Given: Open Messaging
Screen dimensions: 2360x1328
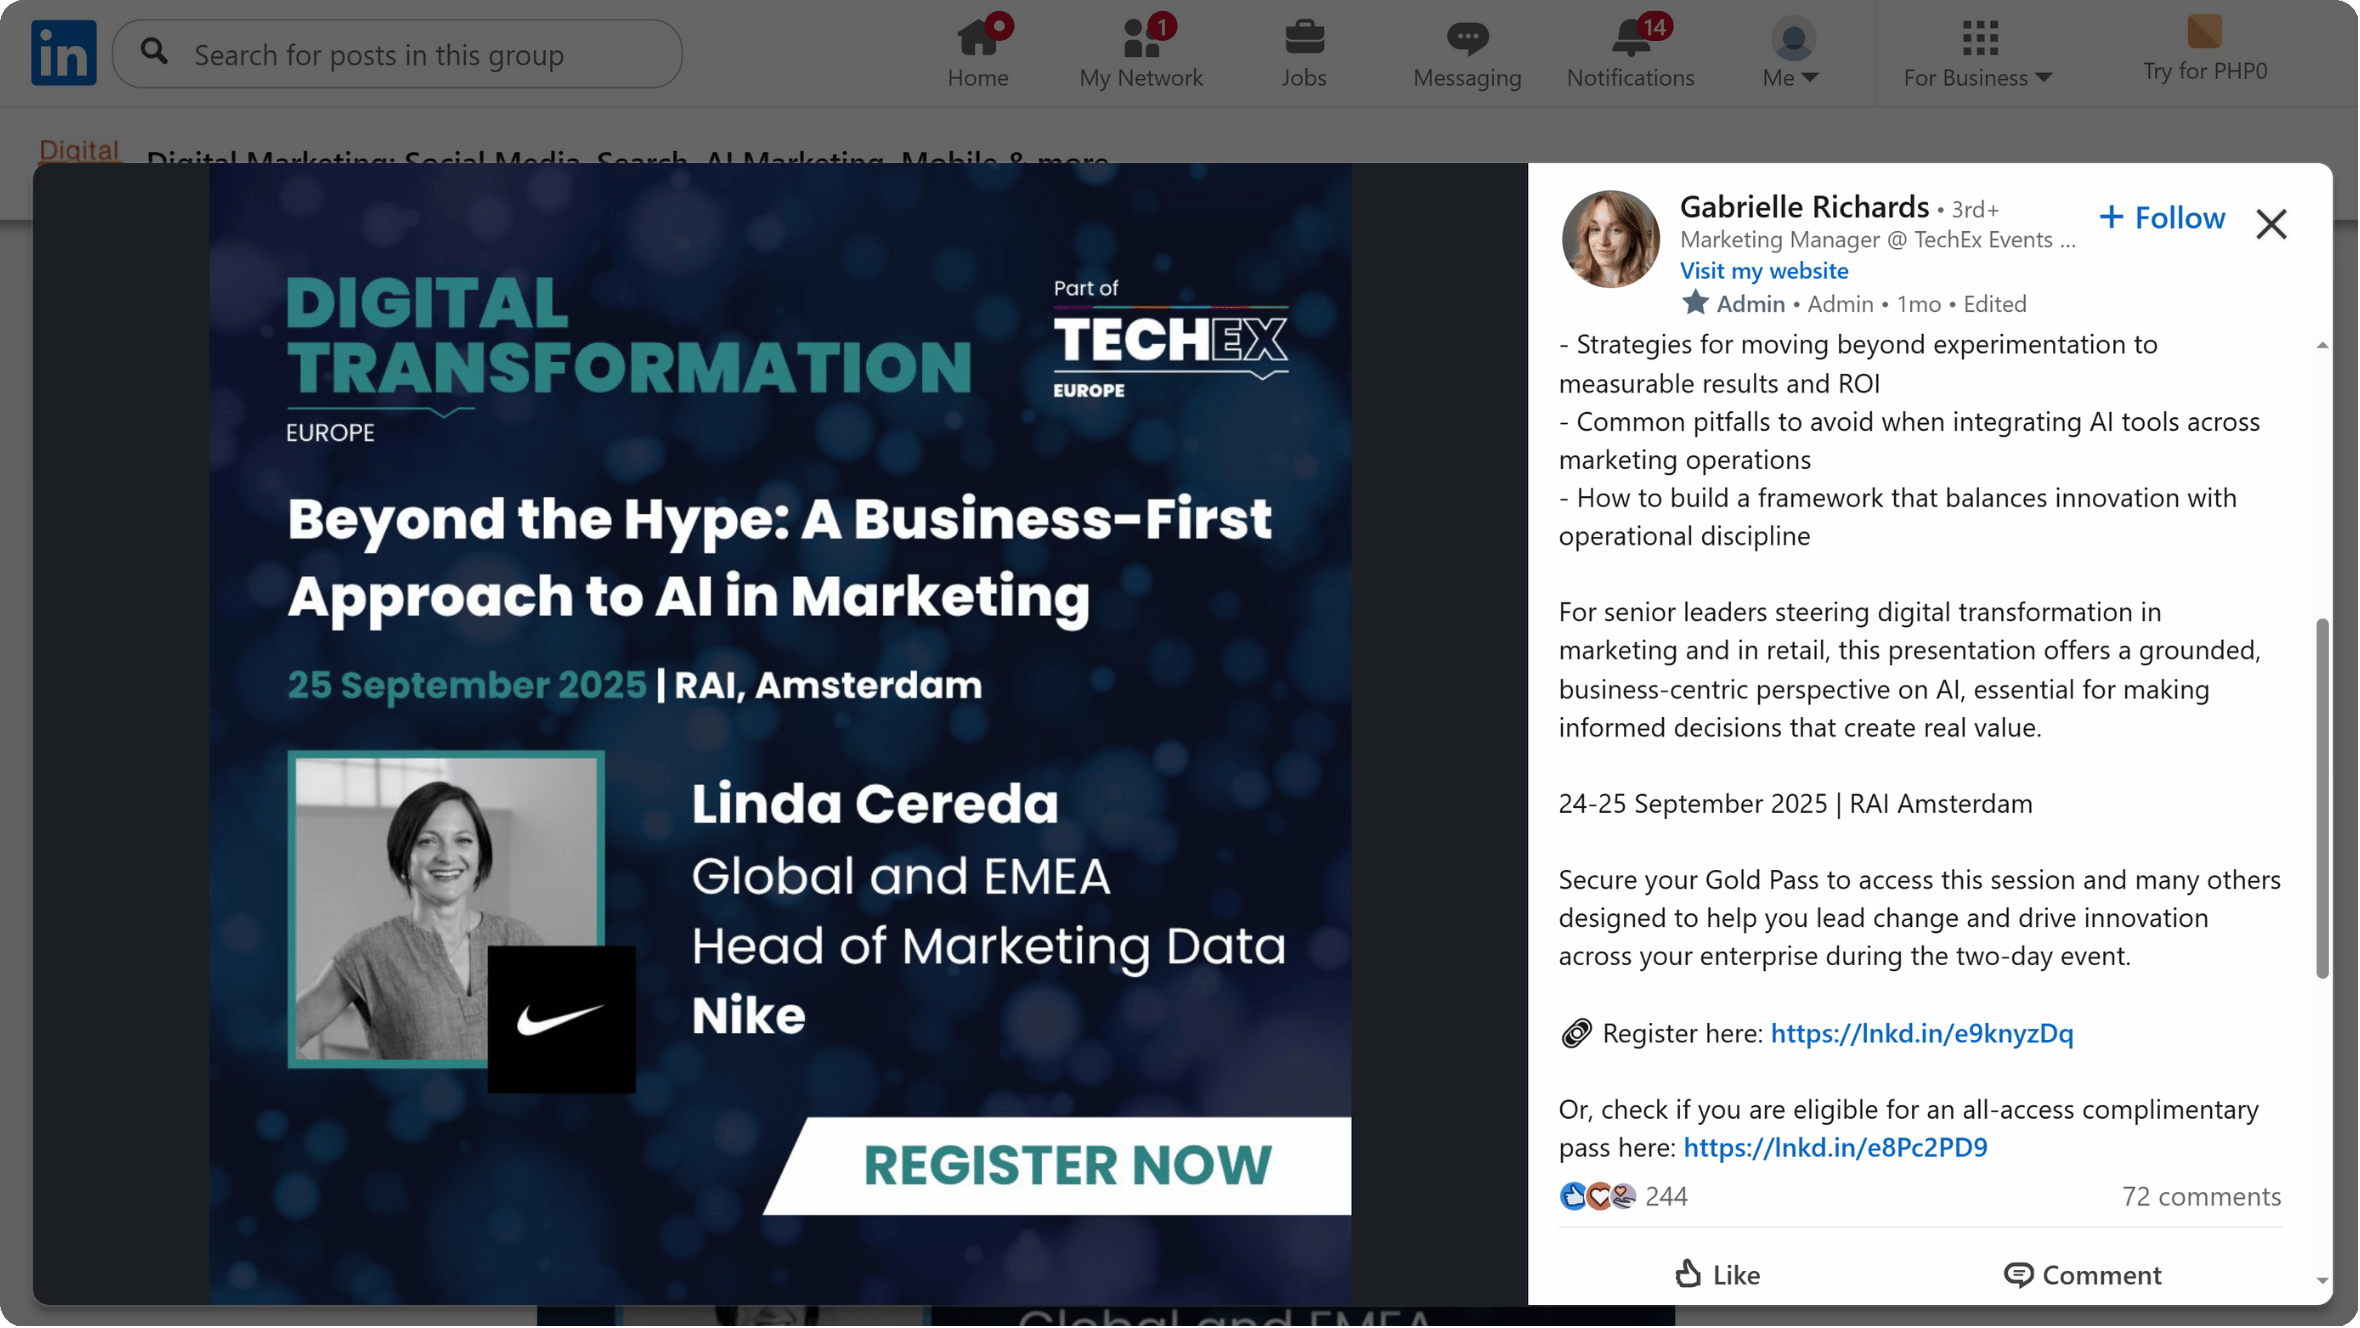Looking at the screenshot, I should tap(1466, 52).
